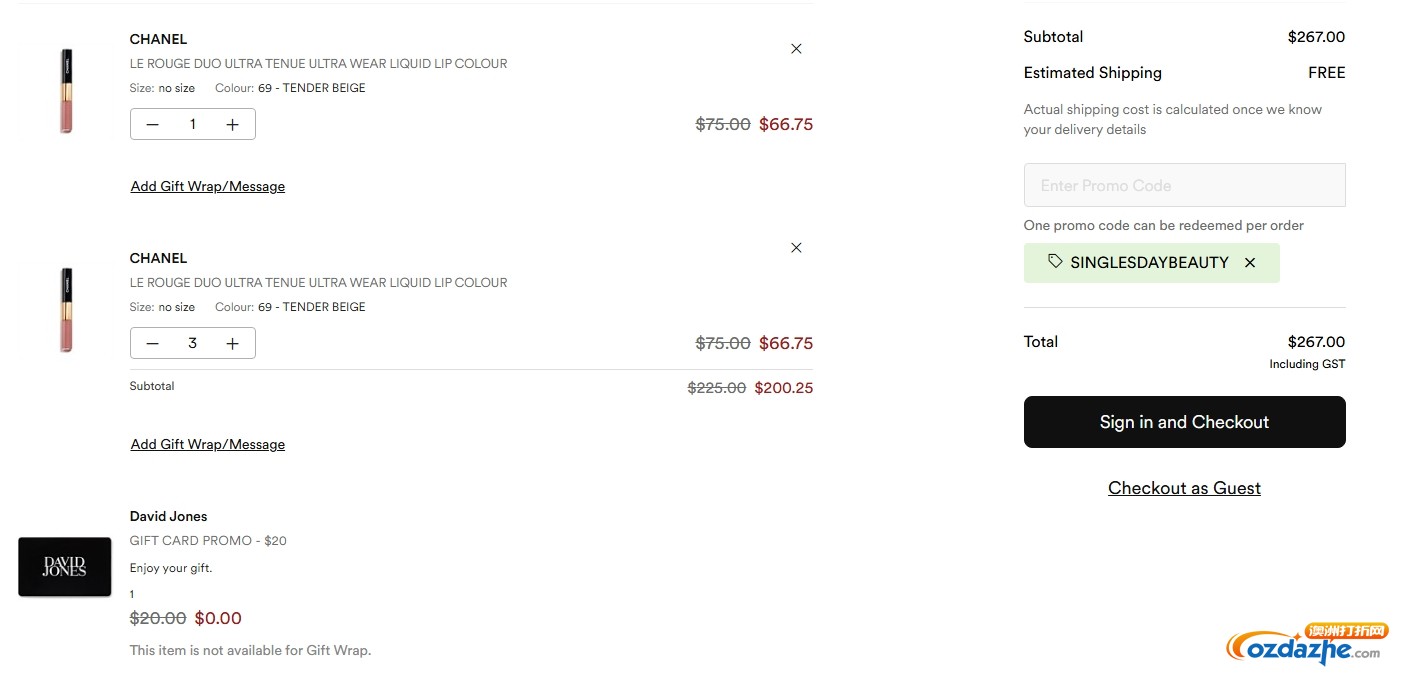Click the promo tag icon beside SINGLESDAYBEAUTY
This screenshot has width=1411, height=678.
pos(1055,262)
